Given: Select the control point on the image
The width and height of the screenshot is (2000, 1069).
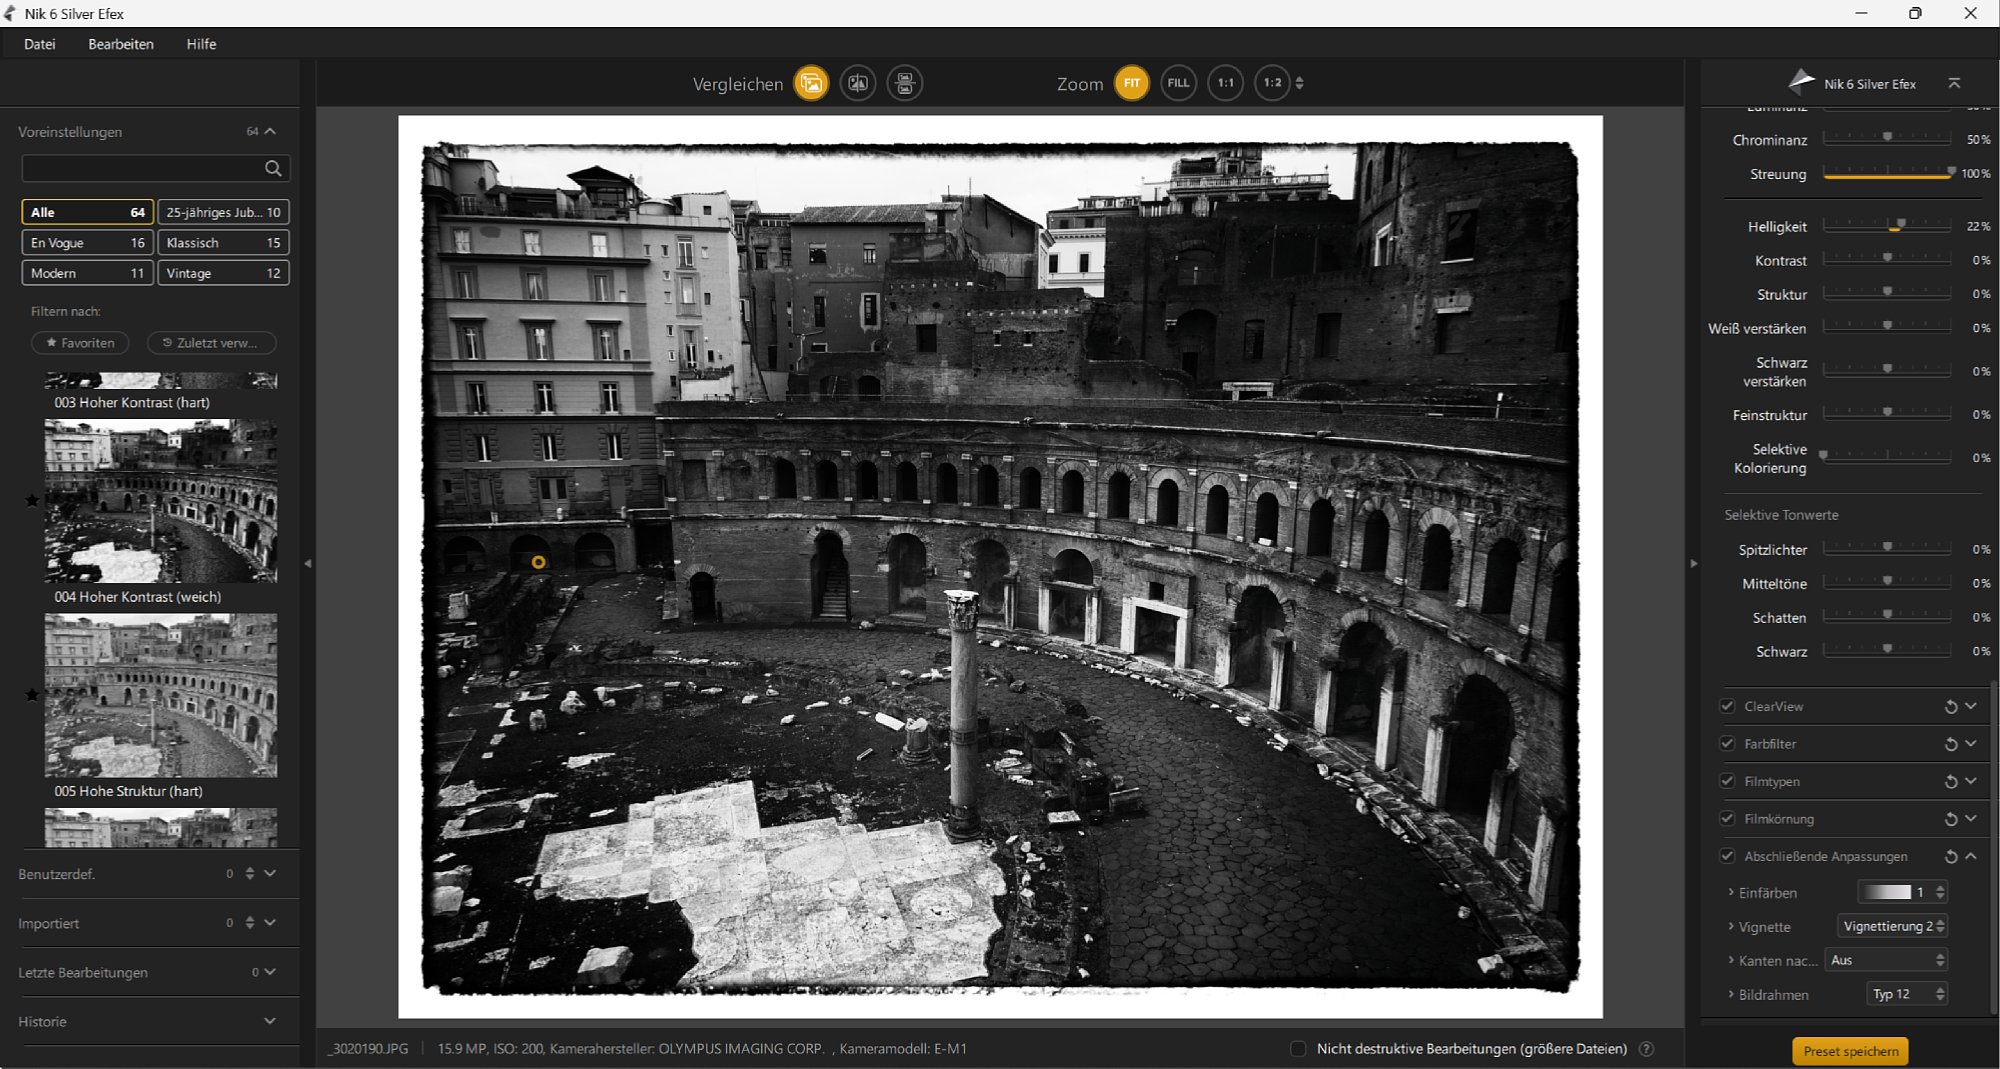Looking at the screenshot, I should pos(538,562).
